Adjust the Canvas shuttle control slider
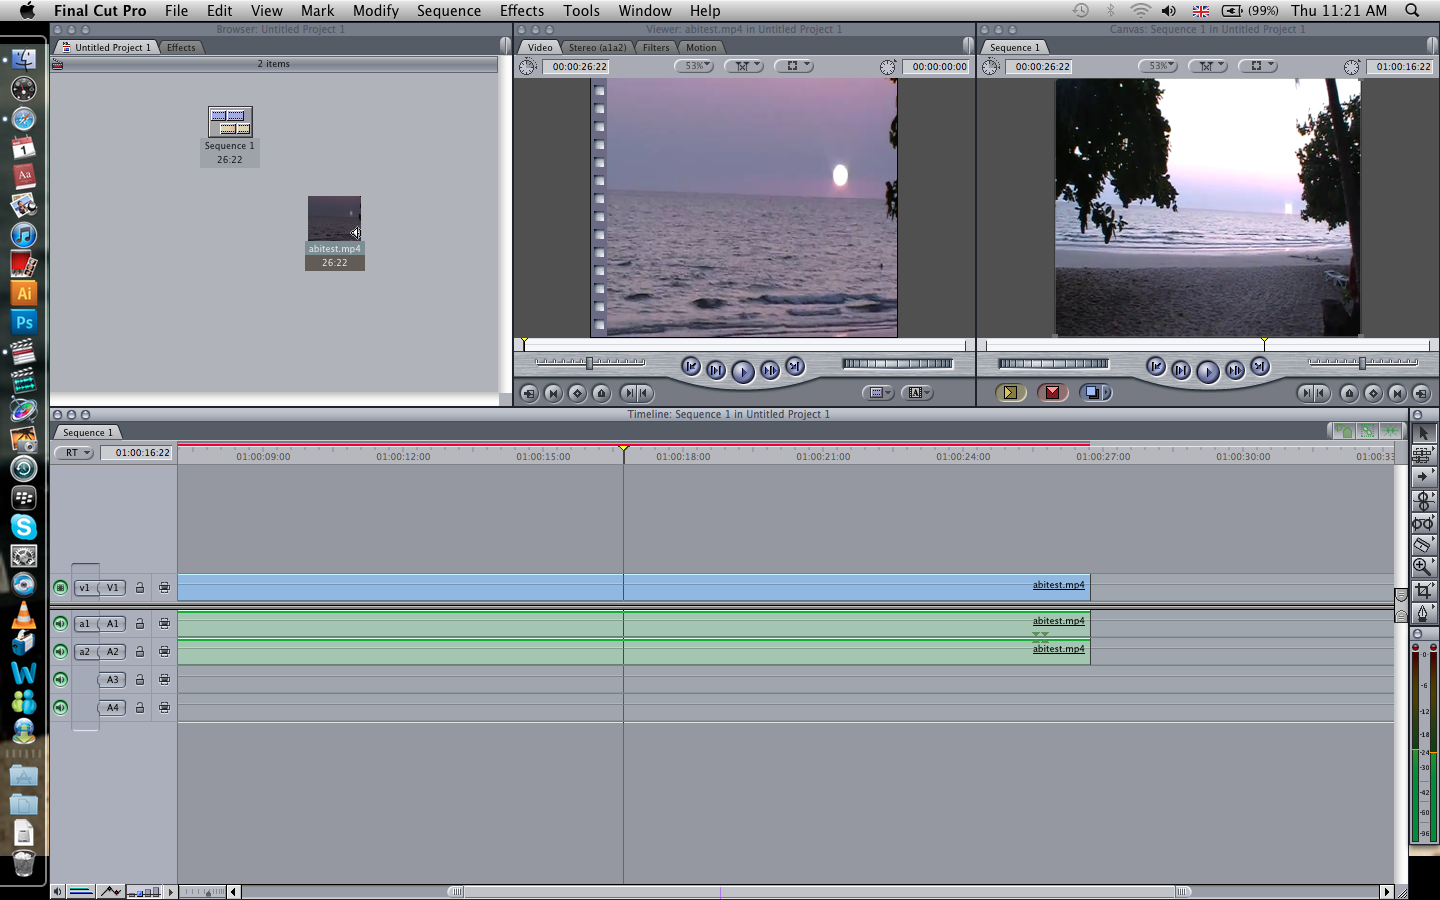Image resolution: width=1440 pixels, height=900 pixels. point(1363,363)
